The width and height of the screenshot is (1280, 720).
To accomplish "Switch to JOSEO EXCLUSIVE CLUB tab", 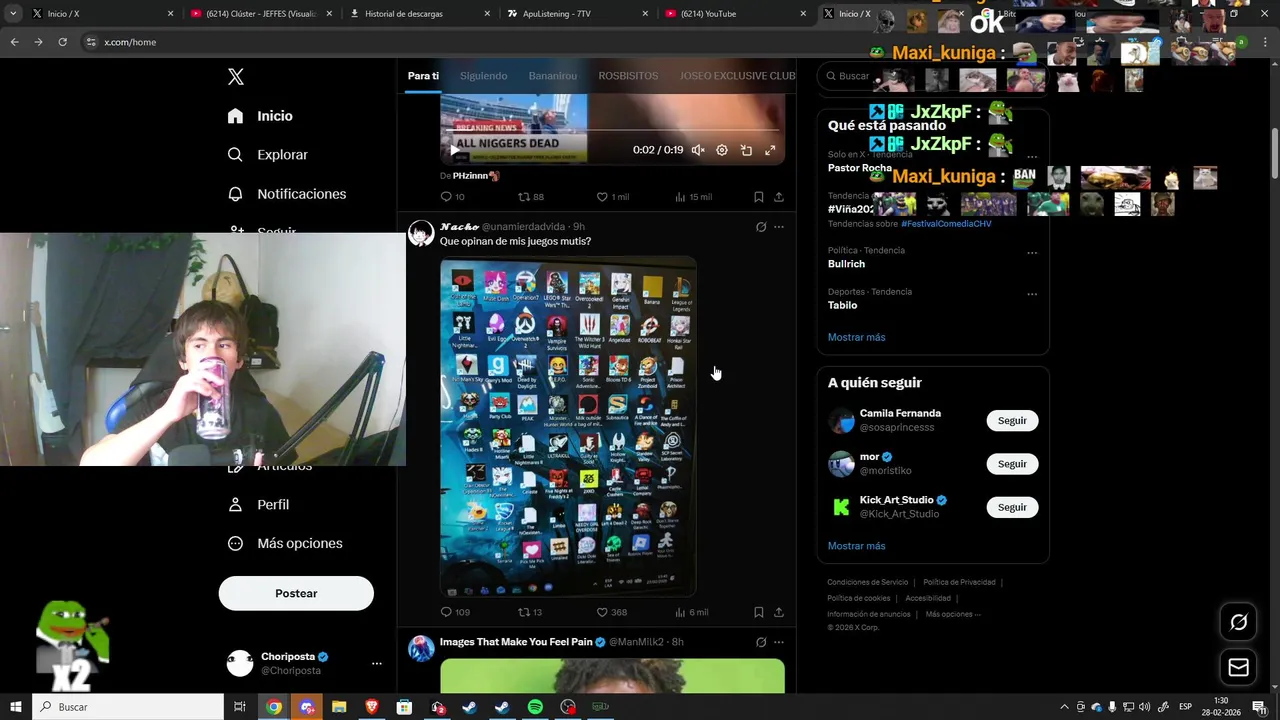I will pyautogui.click(x=737, y=76).
